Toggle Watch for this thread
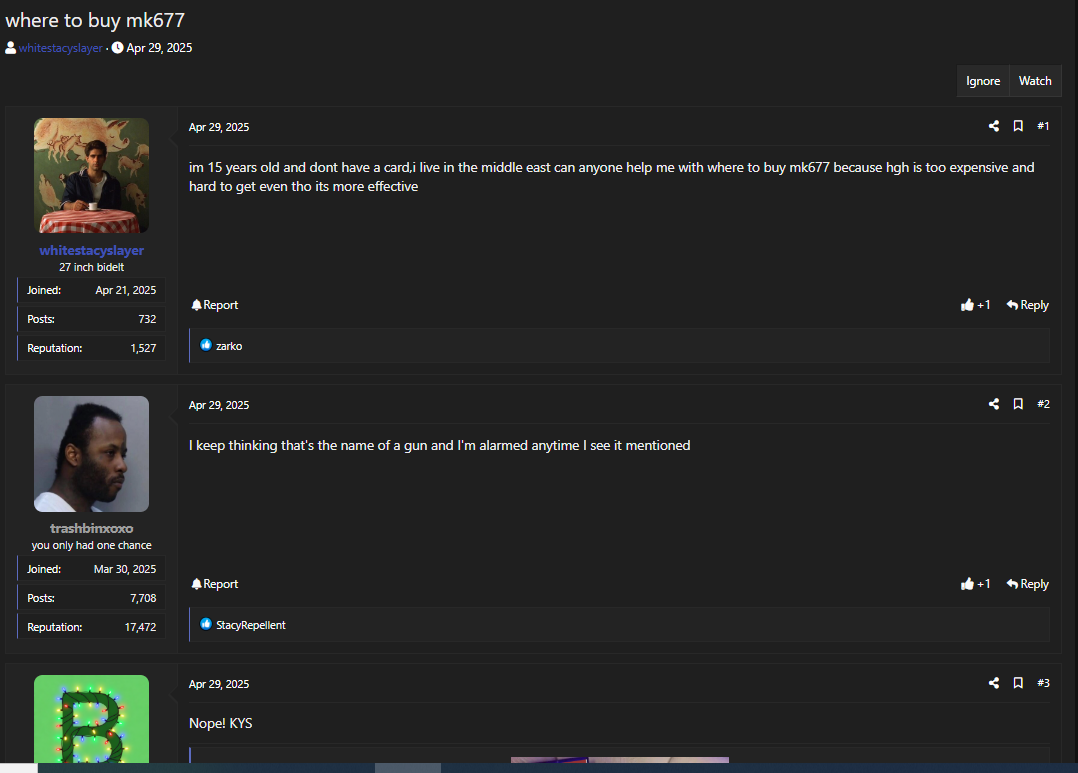This screenshot has width=1078, height=773. [1035, 81]
